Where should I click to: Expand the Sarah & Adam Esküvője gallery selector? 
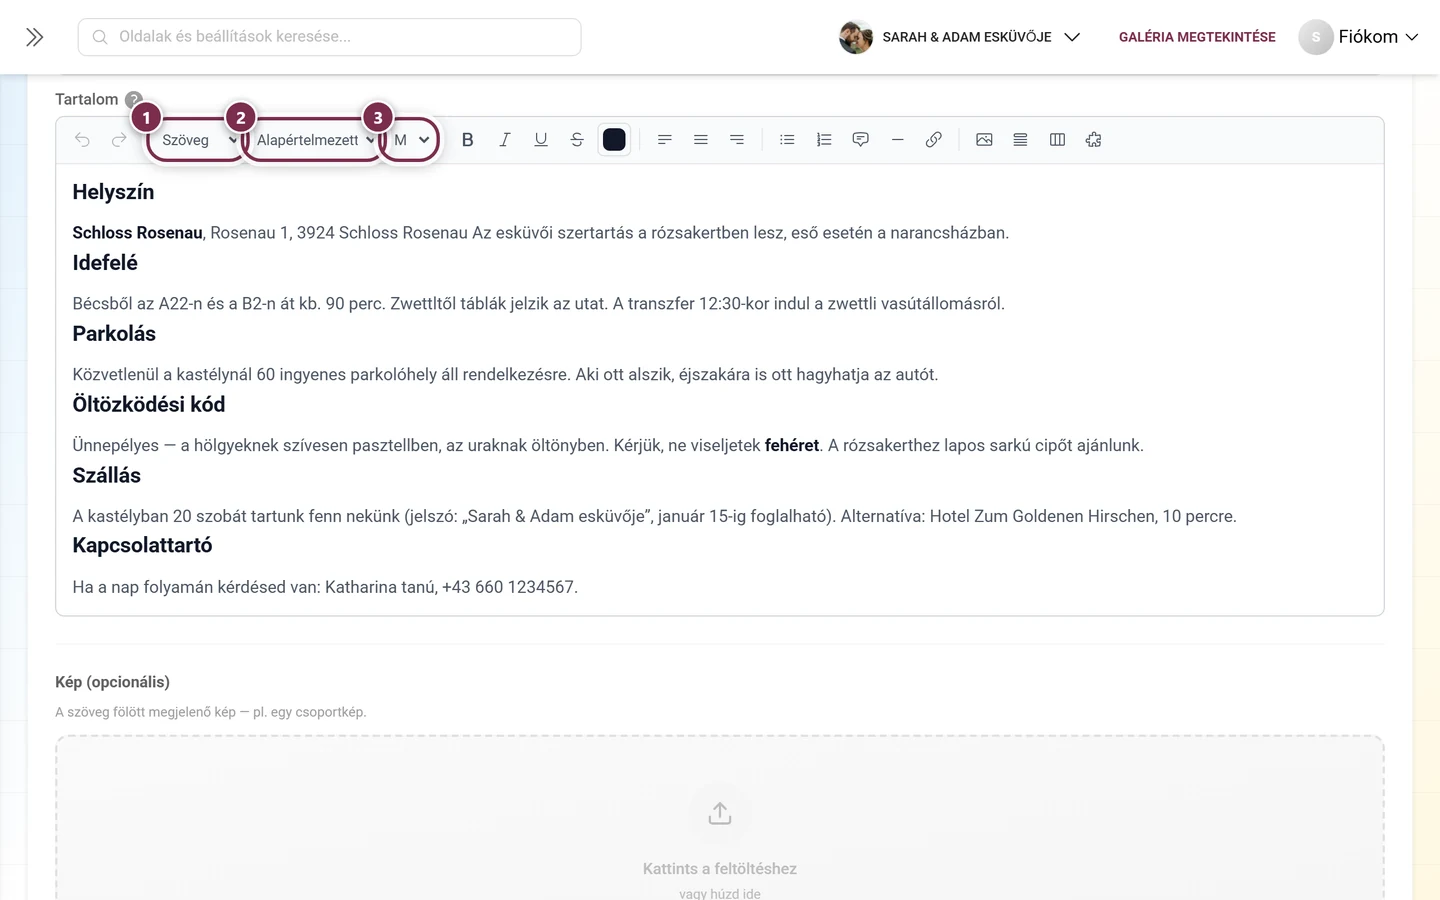(x=960, y=37)
